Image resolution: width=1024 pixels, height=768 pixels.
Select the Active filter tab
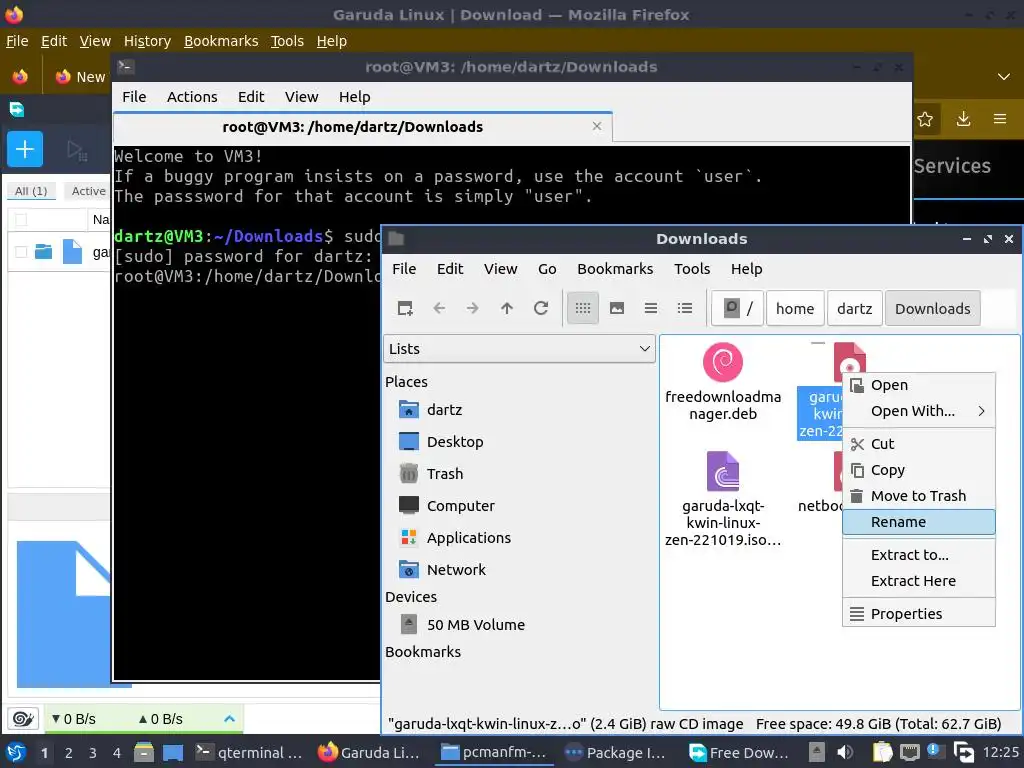(88, 191)
